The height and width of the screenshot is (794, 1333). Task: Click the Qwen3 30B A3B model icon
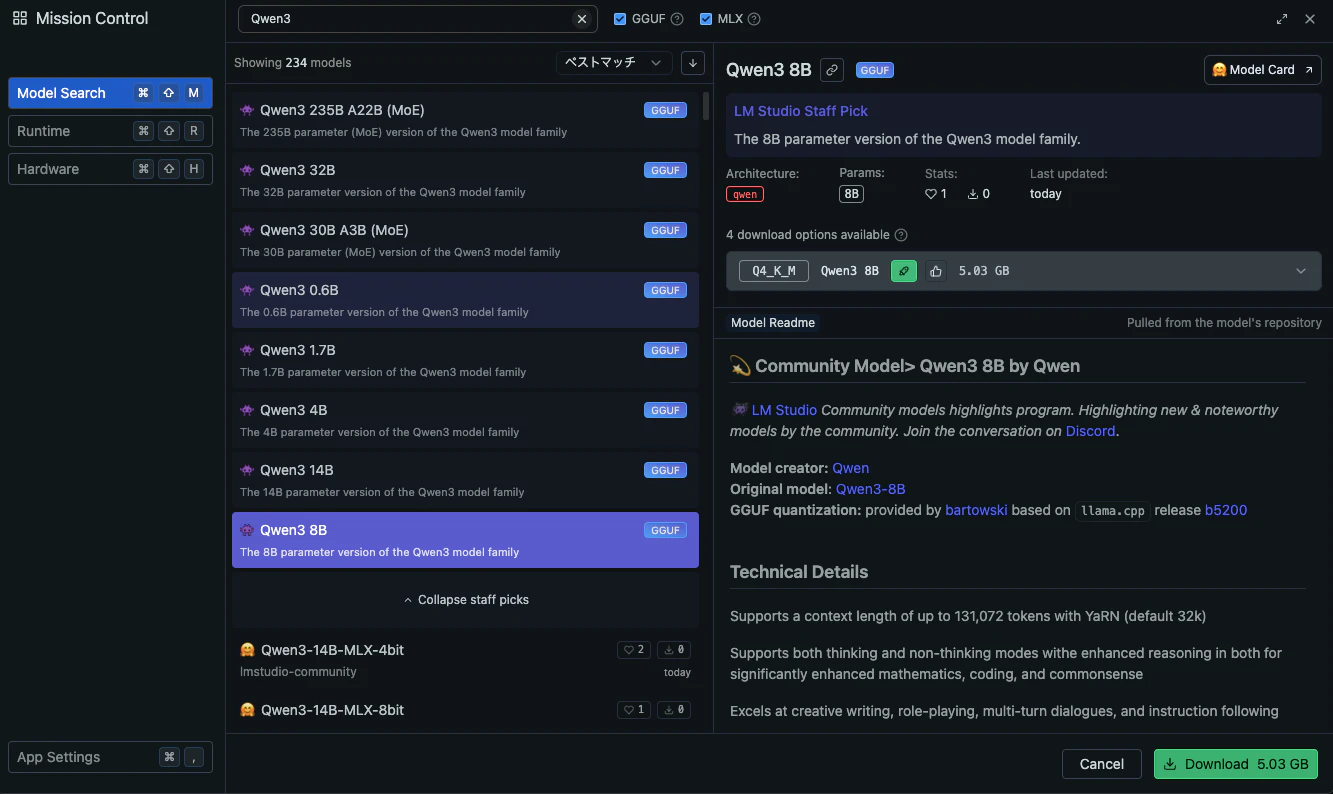247,230
